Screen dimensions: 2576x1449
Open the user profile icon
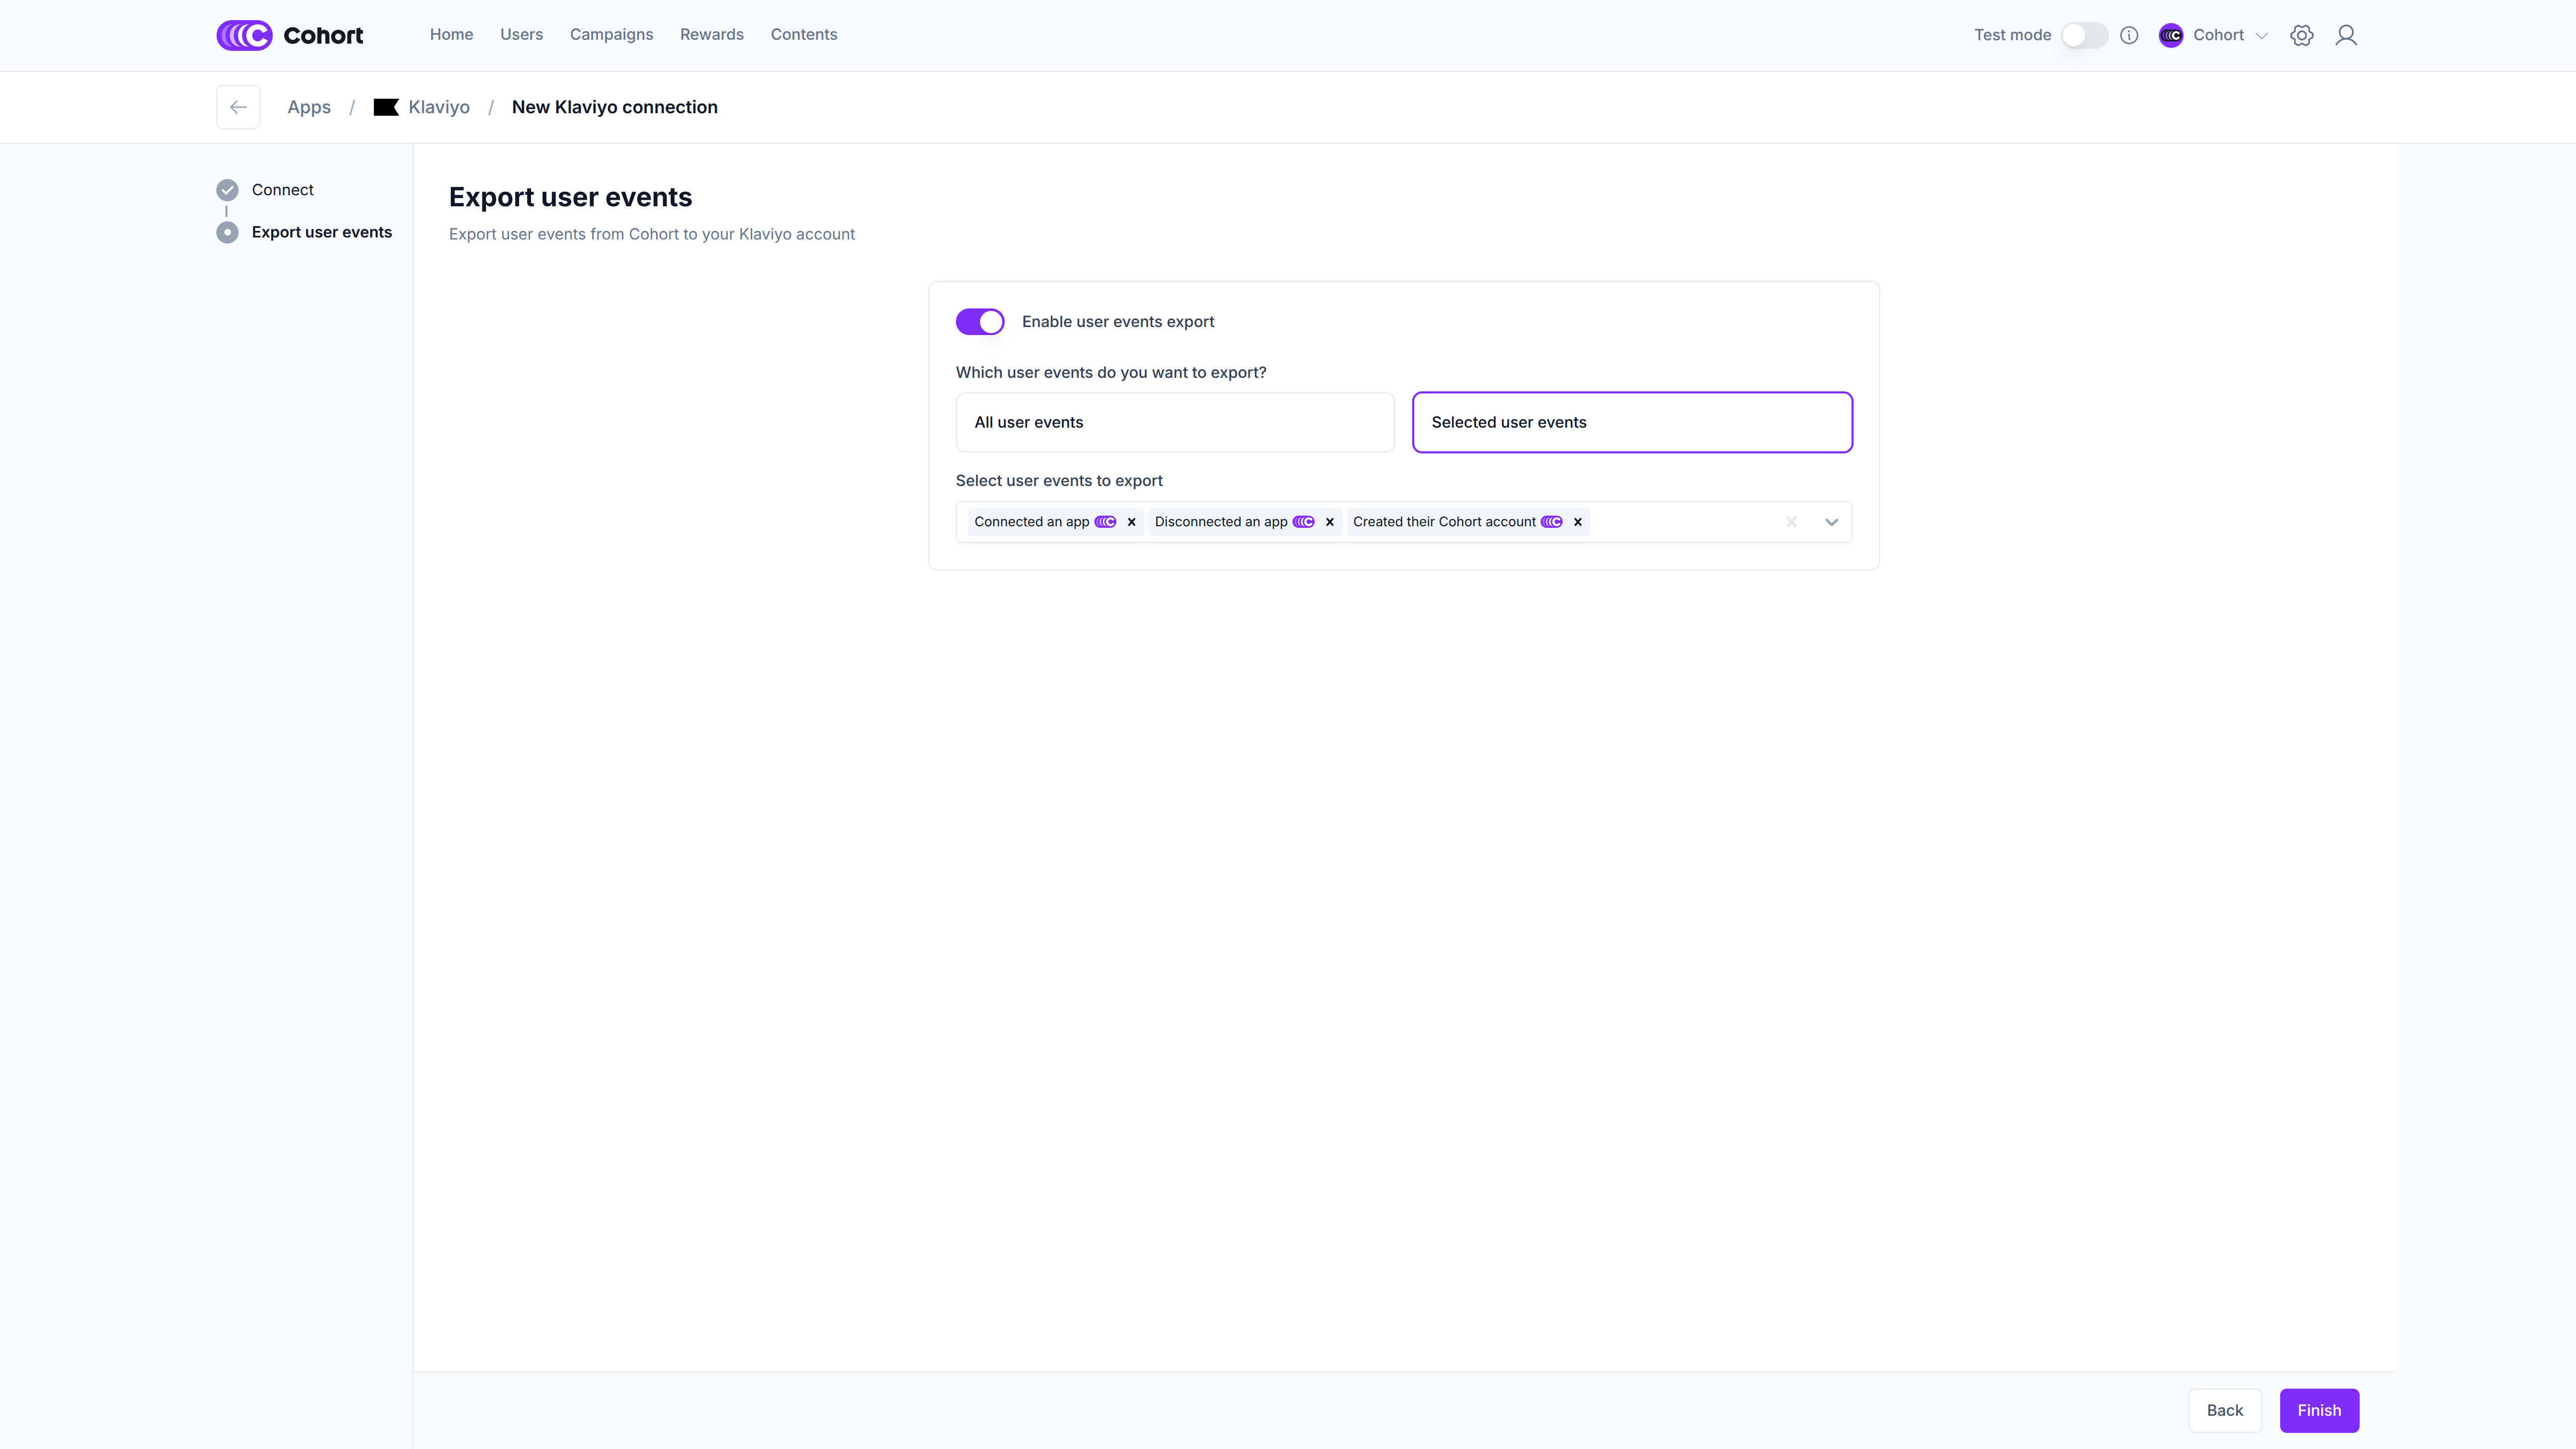2345,35
